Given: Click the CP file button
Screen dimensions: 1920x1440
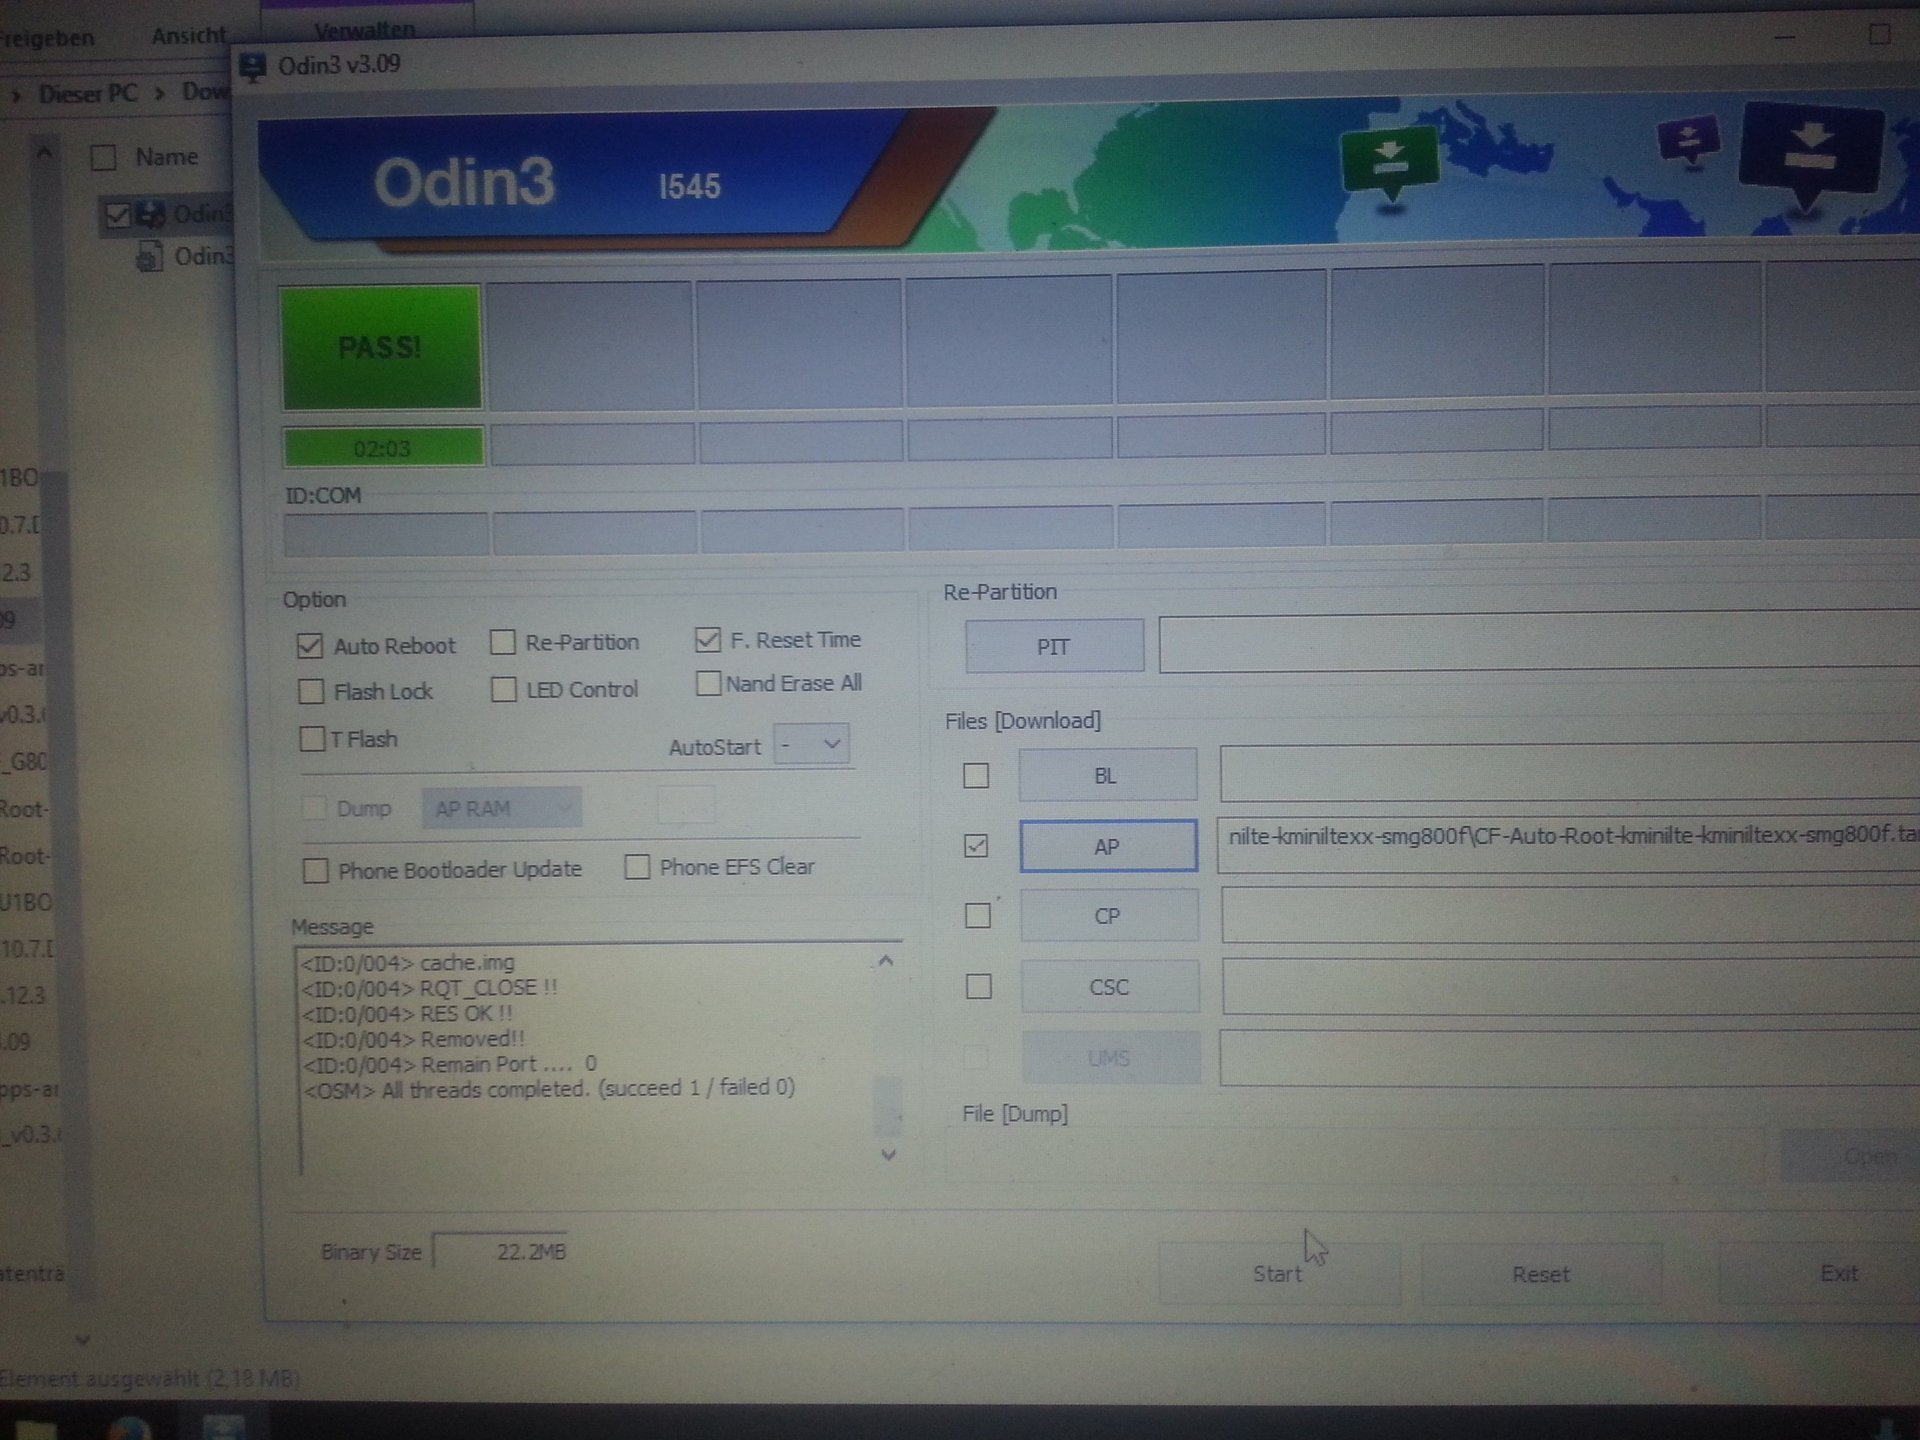Looking at the screenshot, I should pos(1109,916).
